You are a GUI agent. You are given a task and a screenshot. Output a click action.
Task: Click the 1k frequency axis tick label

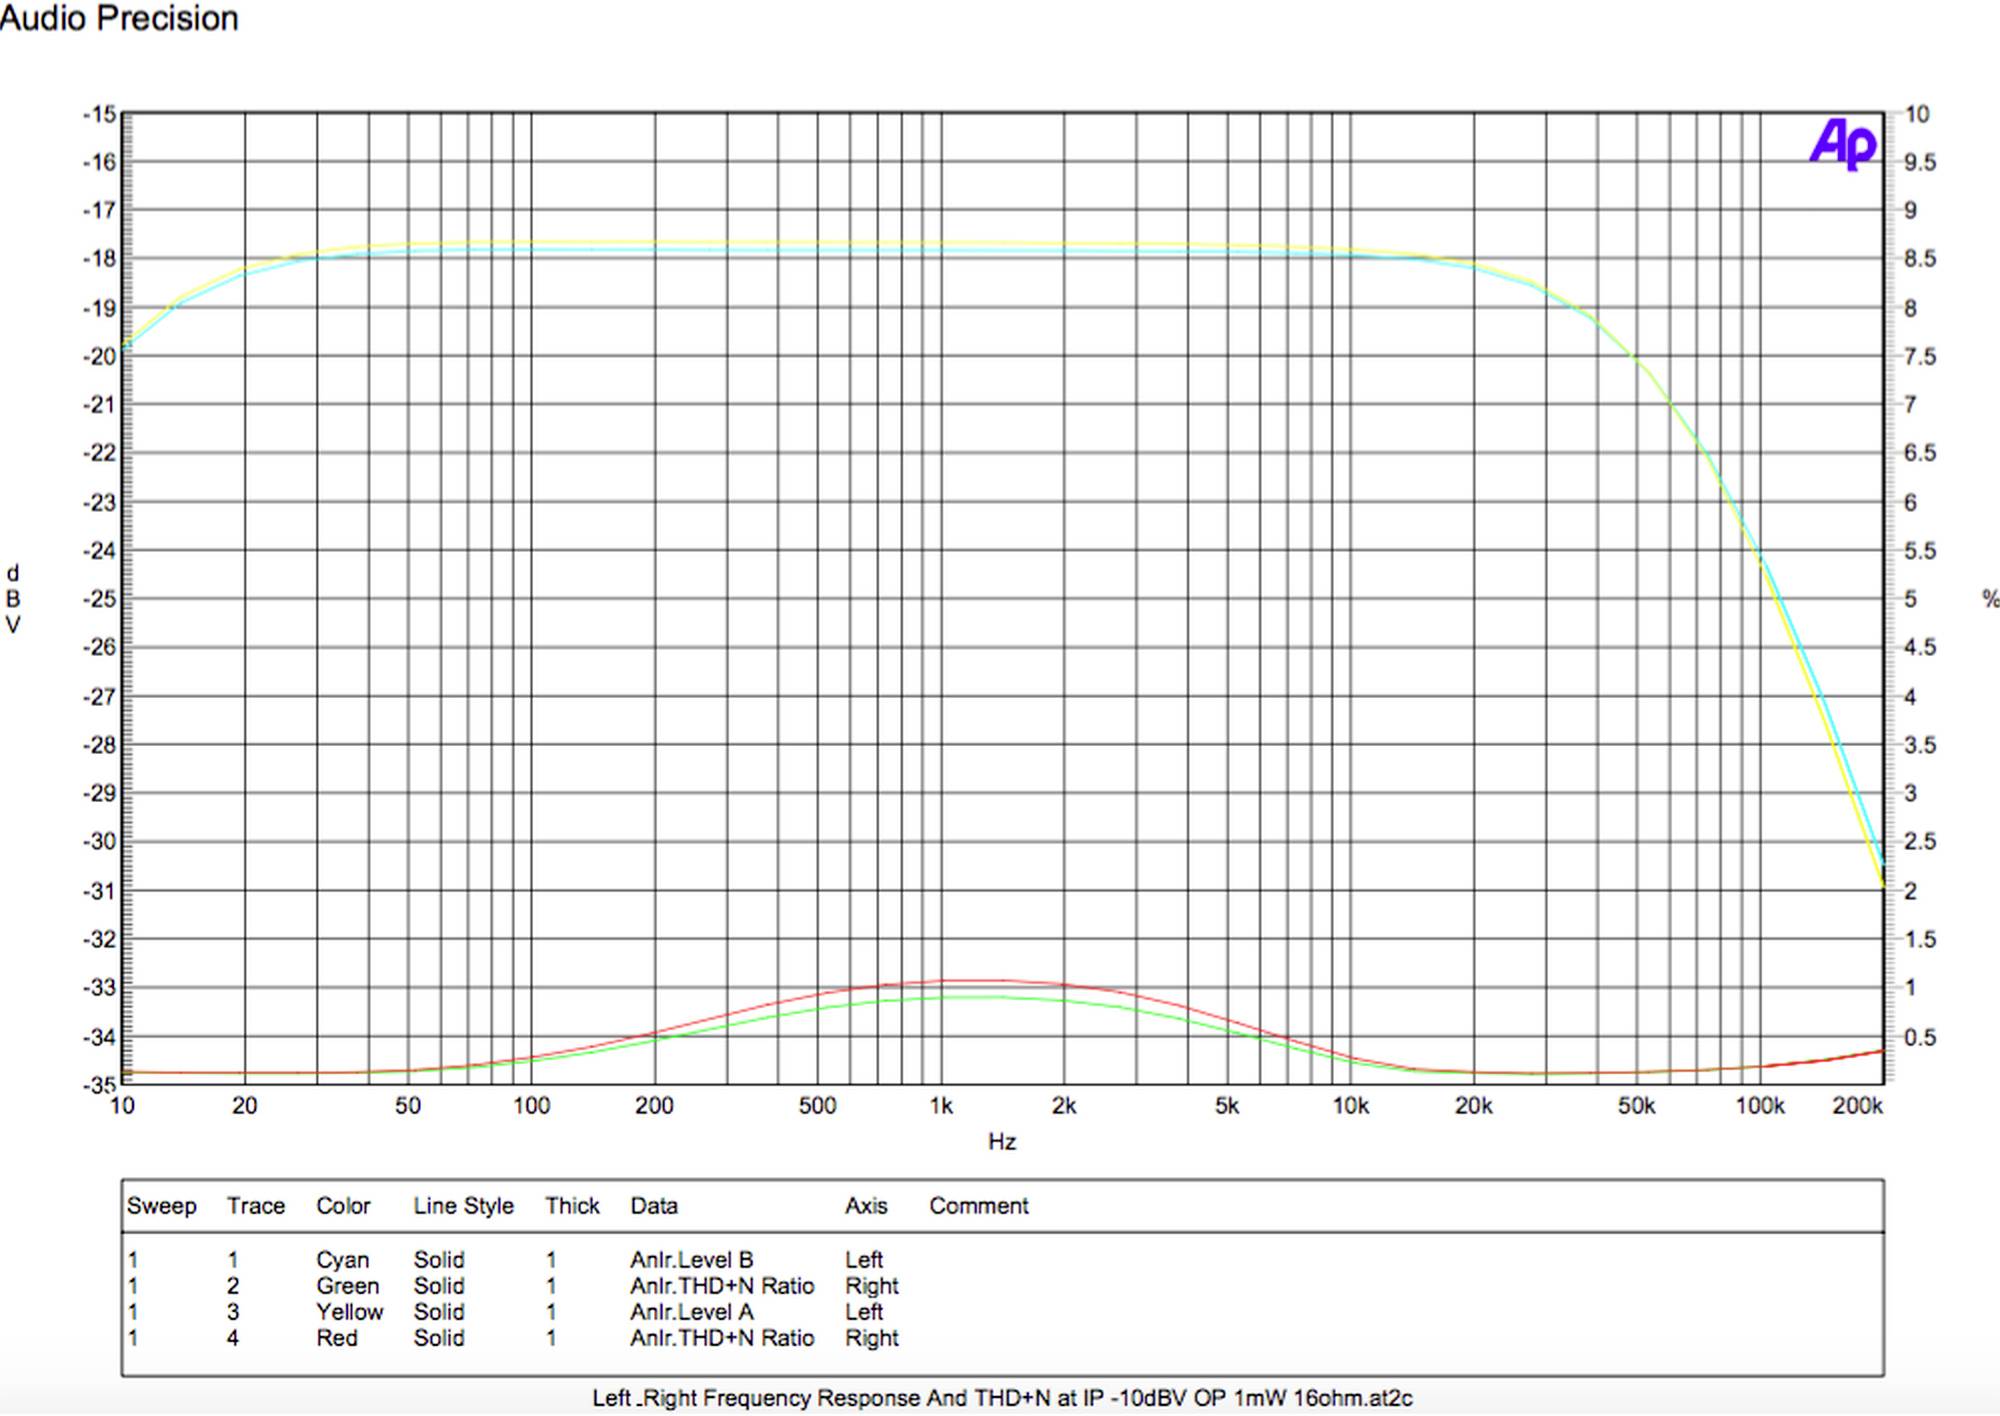tap(940, 1106)
